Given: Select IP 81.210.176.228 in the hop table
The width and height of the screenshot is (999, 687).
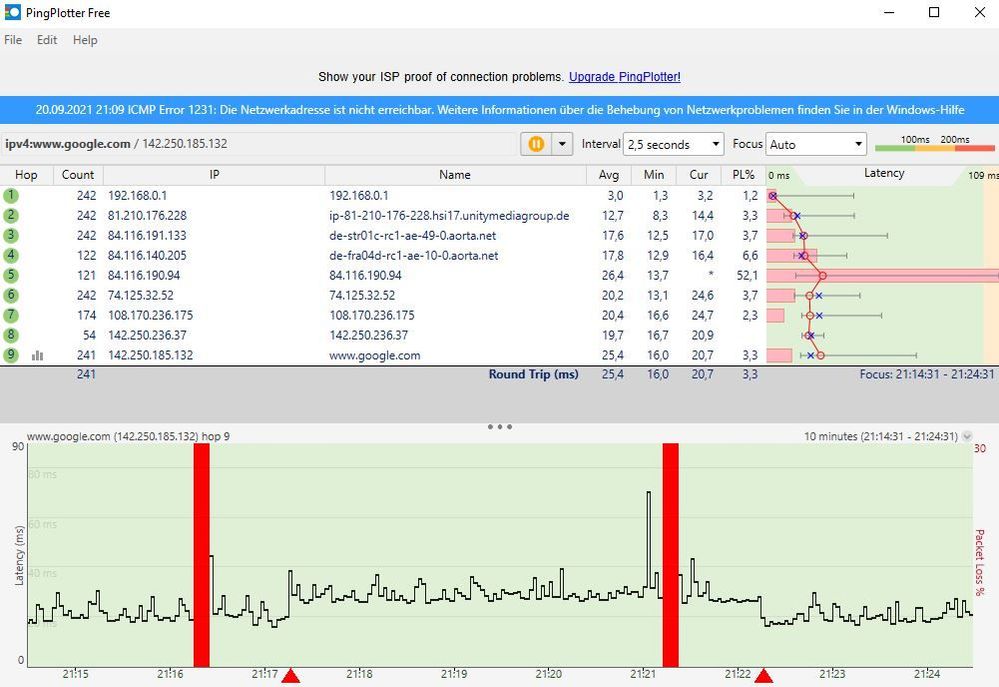Looking at the screenshot, I should click(147, 215).
